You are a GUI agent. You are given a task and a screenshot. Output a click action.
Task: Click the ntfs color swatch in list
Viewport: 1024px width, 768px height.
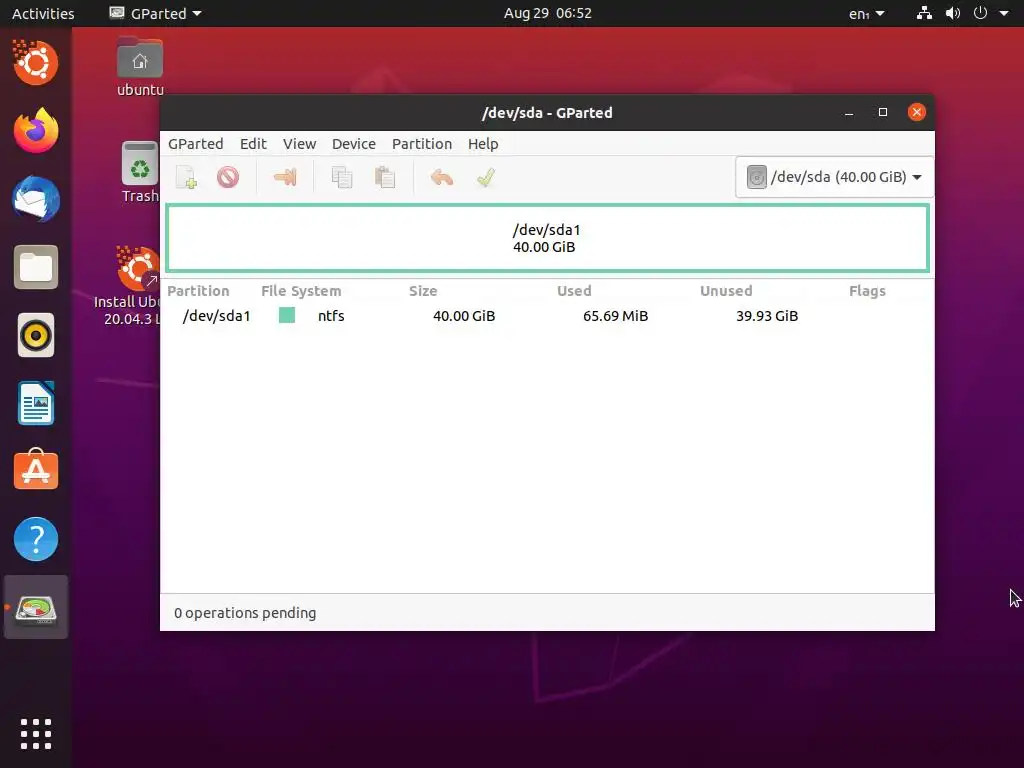point(287,315)
